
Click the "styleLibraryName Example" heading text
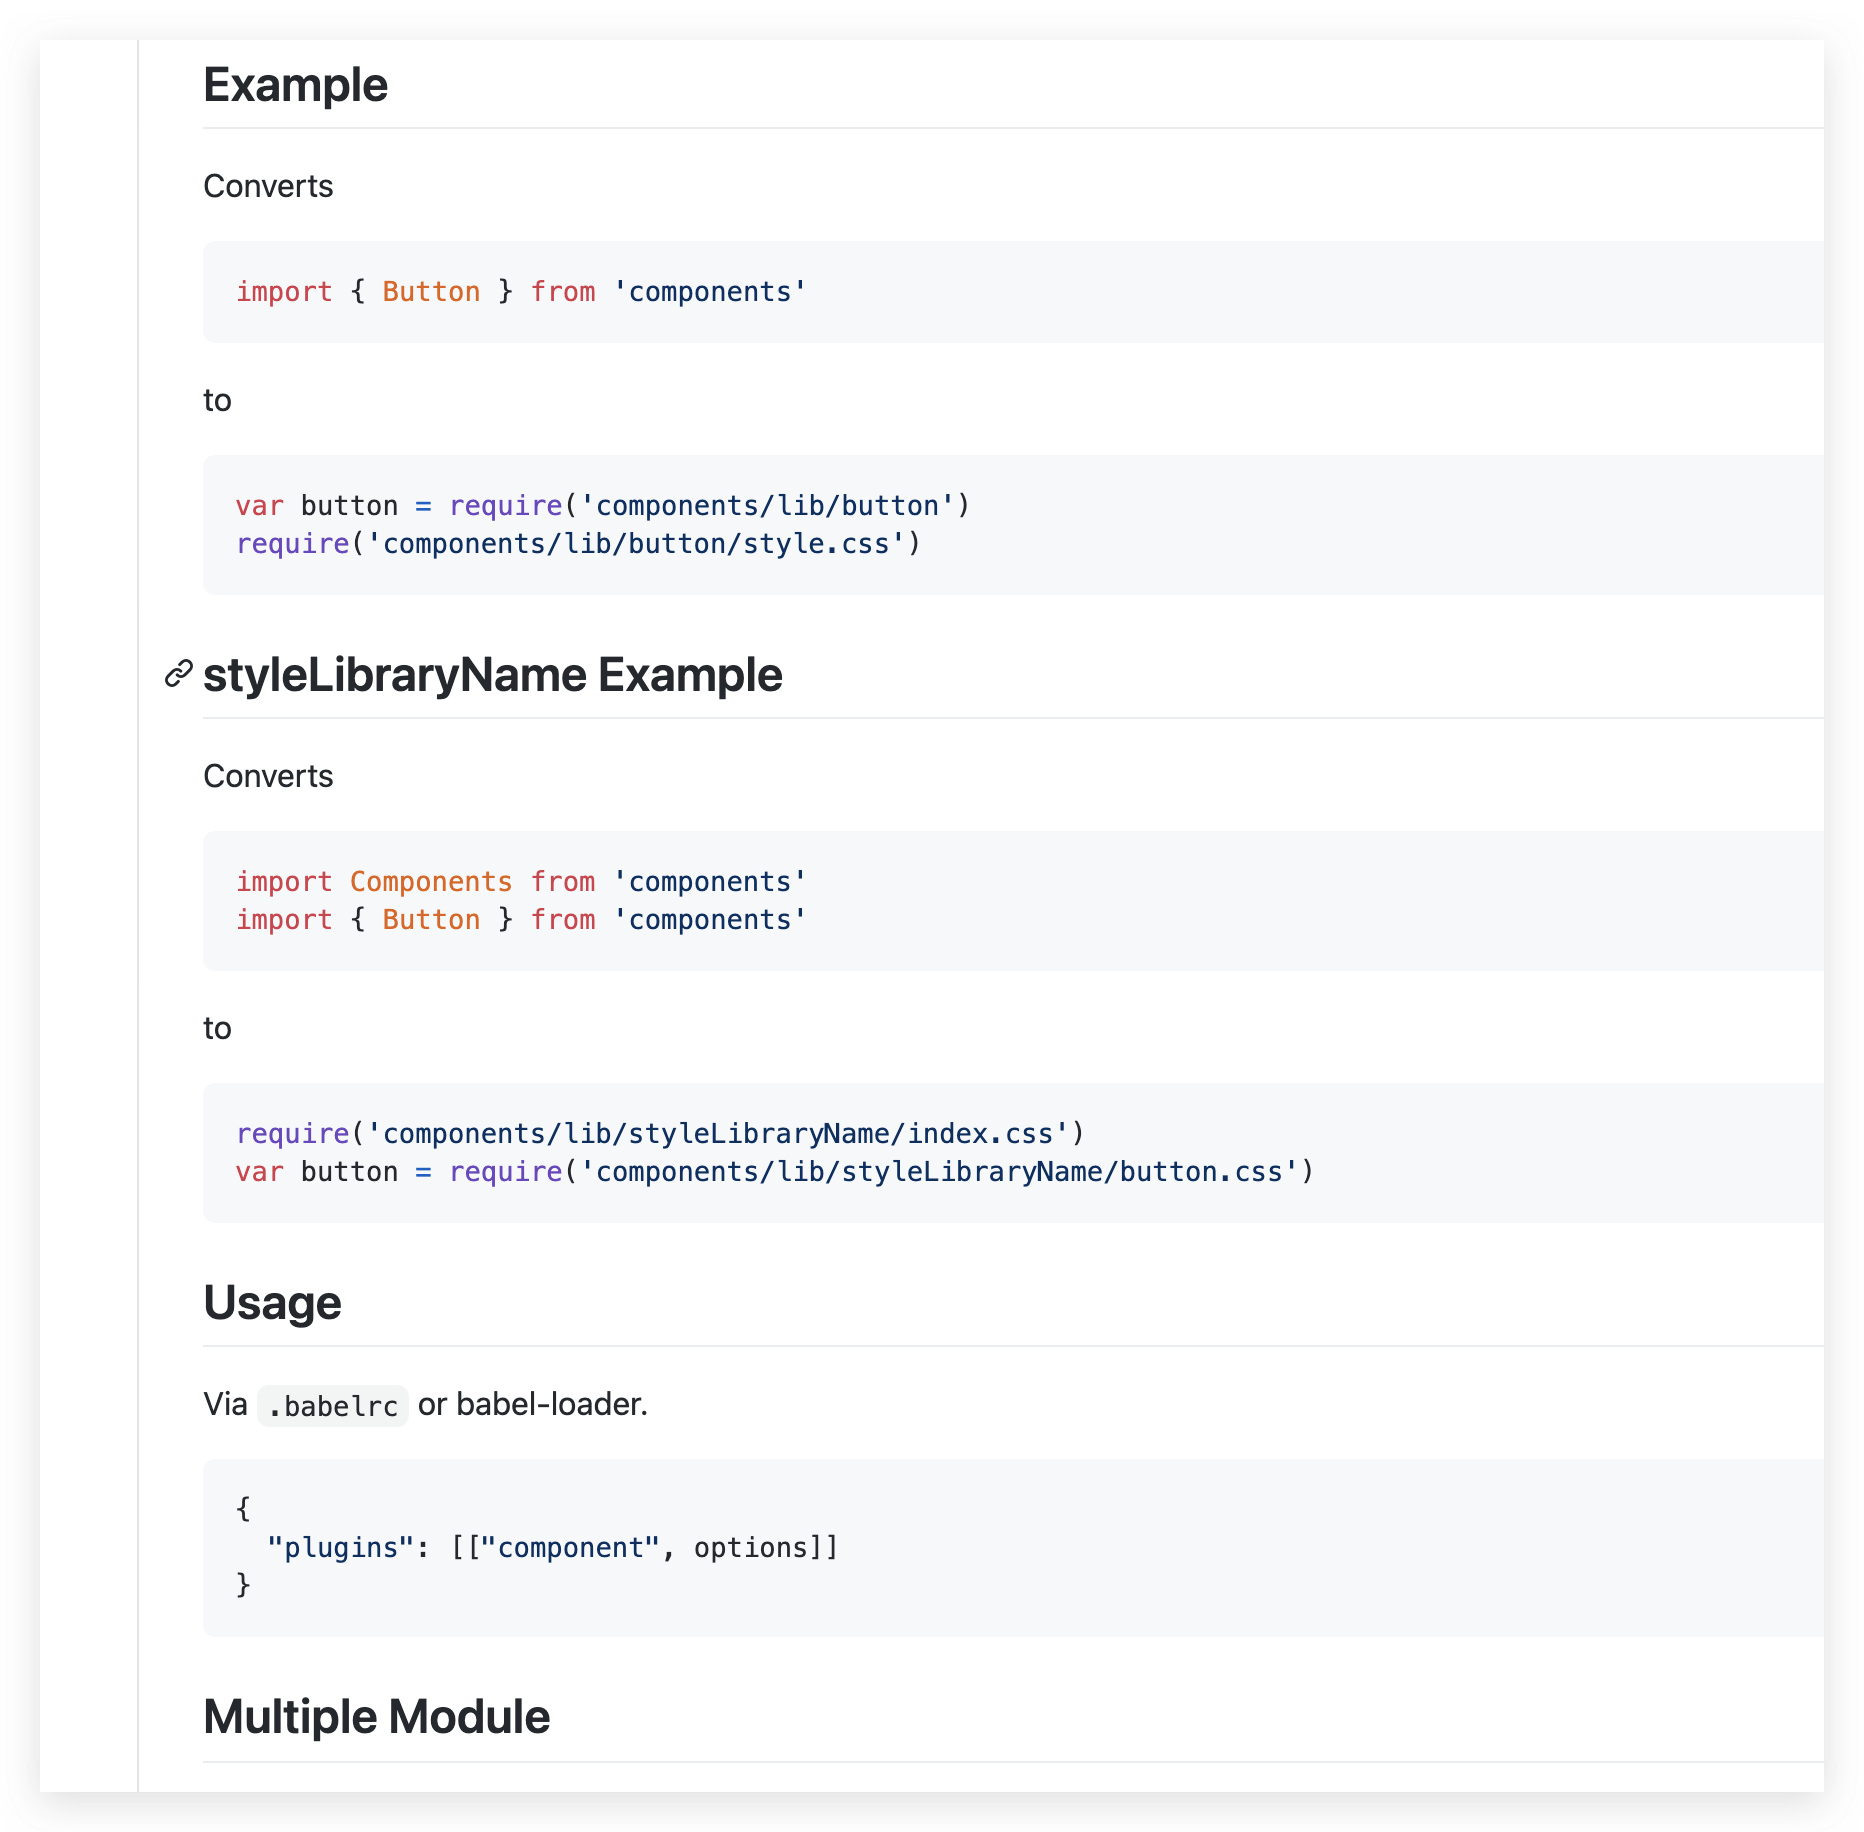493,675
